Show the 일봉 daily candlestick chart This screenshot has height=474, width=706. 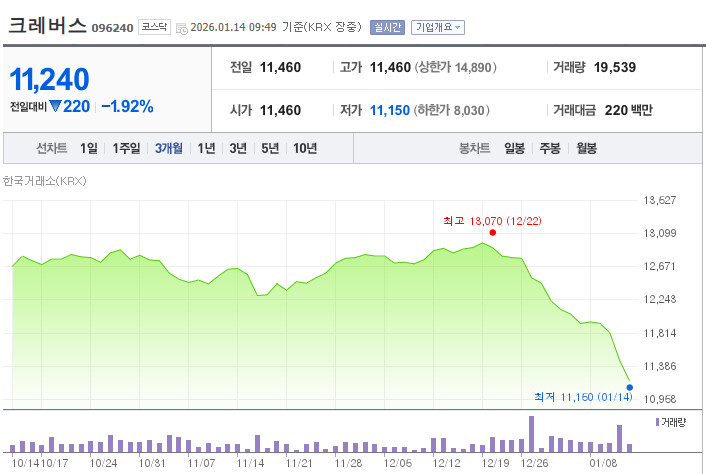[x=514, y=148]
